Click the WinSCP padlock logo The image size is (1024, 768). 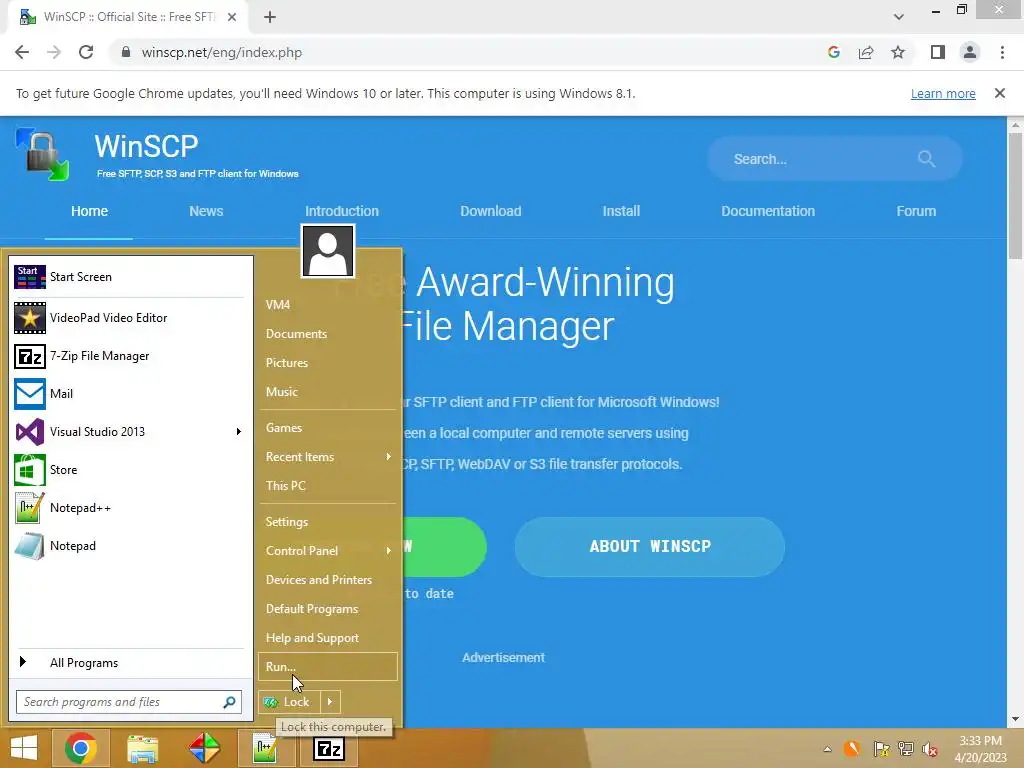(x=44, y=154)
